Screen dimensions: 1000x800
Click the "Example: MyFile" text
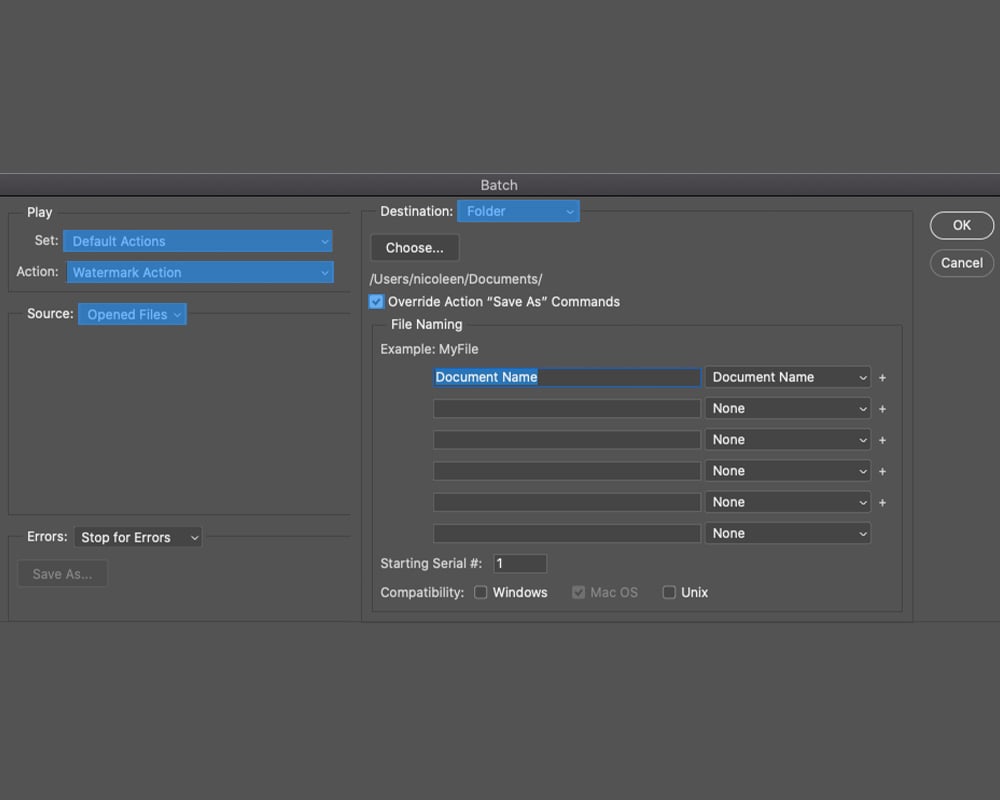(429, 350)
